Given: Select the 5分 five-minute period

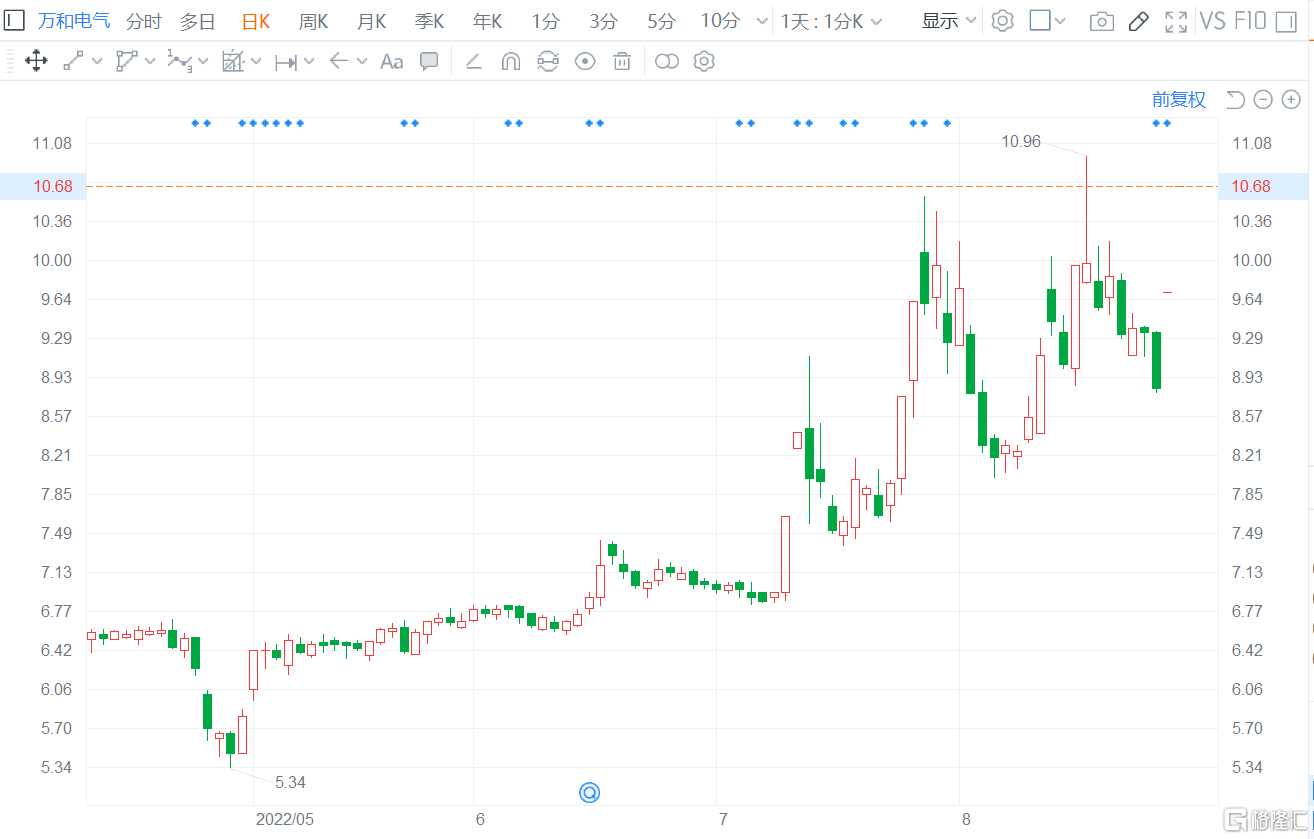Looking at the screenshot, I should tap(661, 22).
